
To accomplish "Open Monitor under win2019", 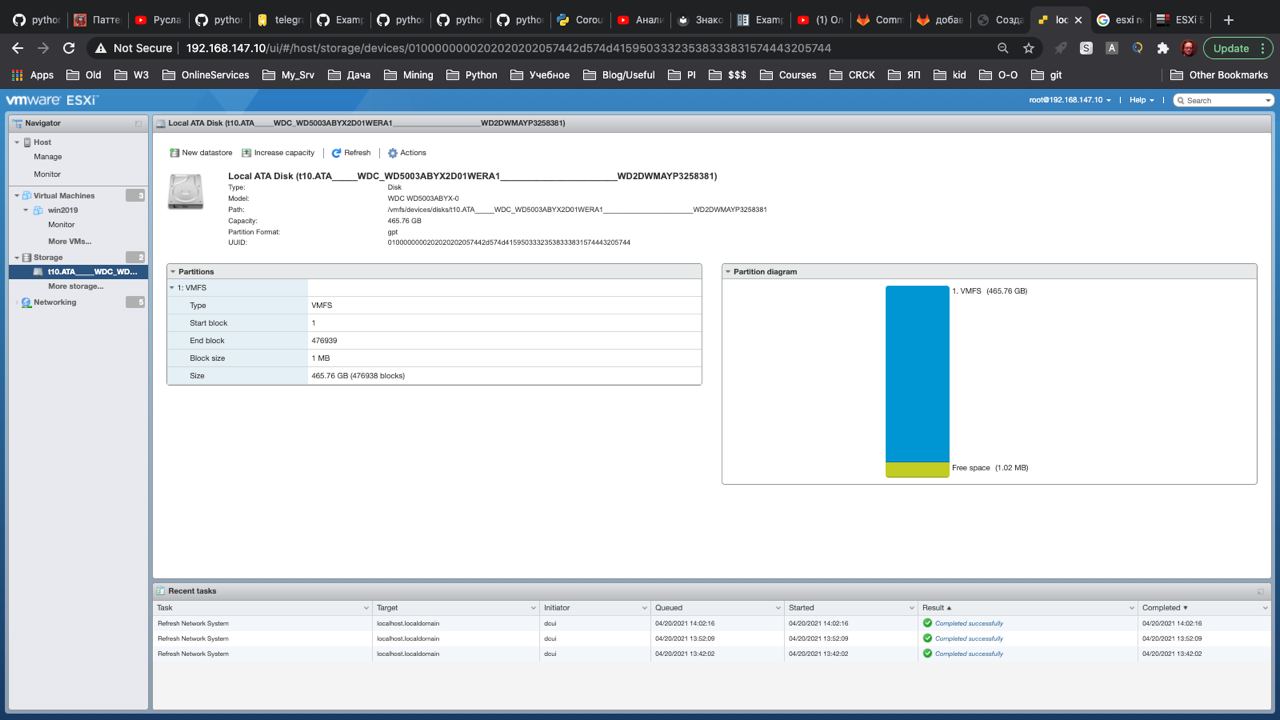I will coord(61,225).
